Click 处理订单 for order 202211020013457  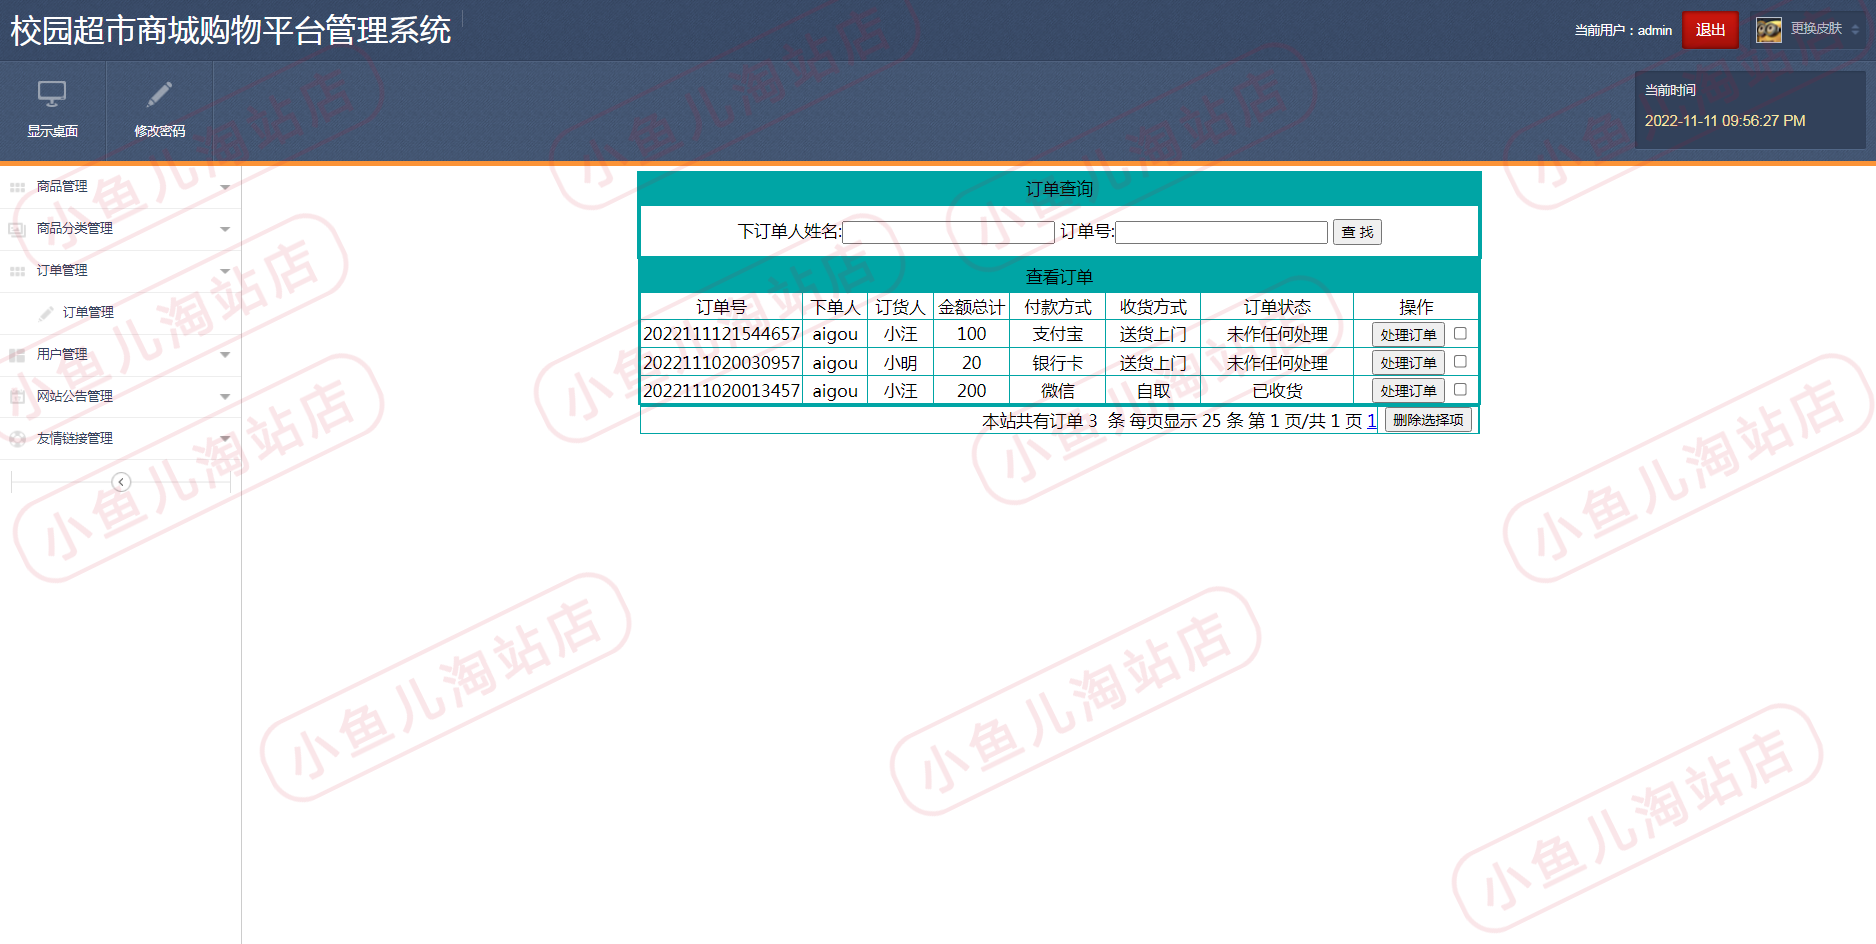click(x=1408, y=391)
